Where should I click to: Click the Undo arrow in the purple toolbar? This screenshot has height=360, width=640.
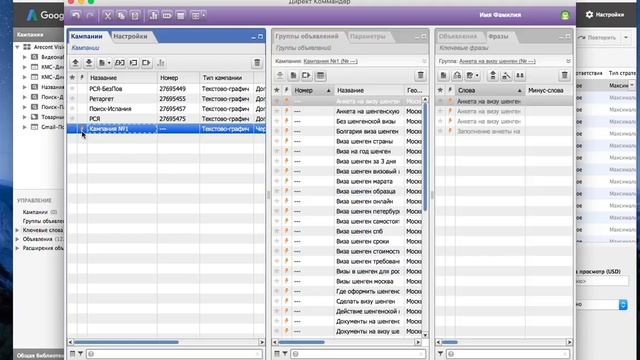(76, 16)
